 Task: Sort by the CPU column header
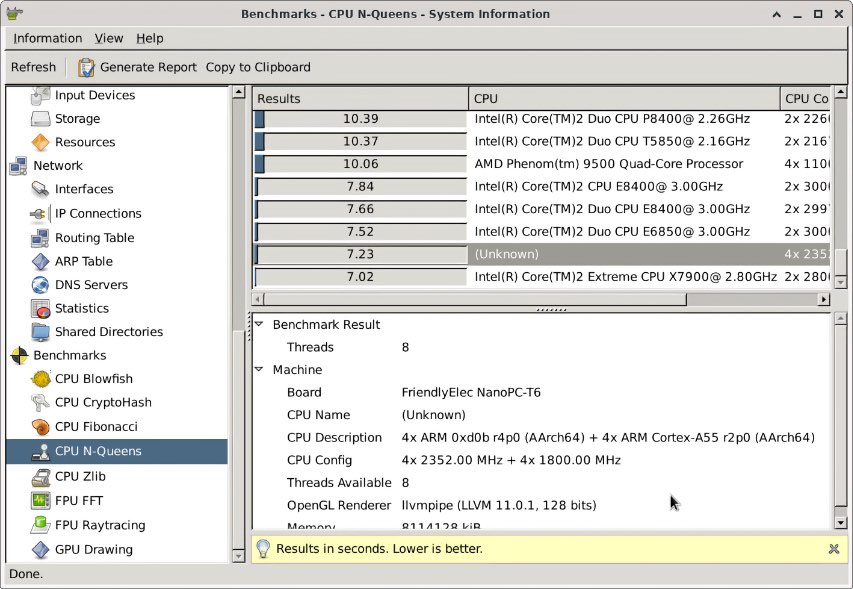[x=624, y=98]
